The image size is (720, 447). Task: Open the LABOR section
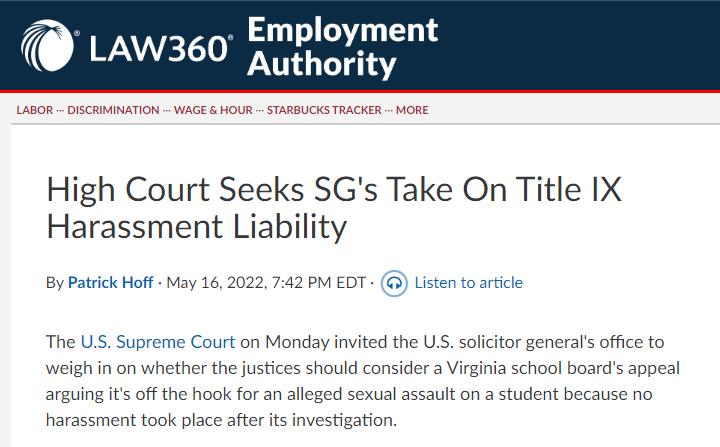(35, 110)
